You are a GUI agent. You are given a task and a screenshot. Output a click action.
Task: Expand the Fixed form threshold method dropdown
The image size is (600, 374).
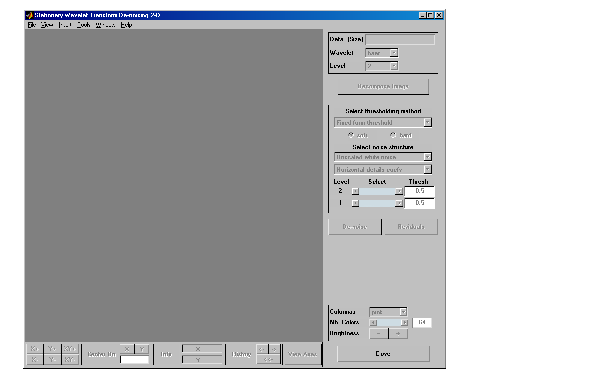383,122
